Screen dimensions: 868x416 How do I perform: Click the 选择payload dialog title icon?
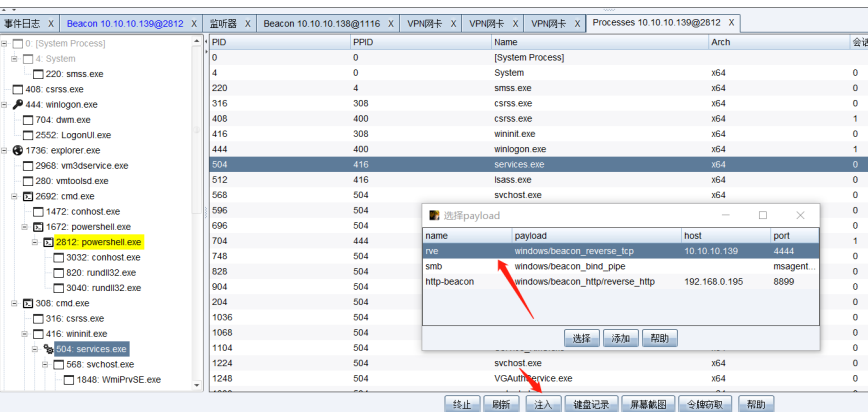coord(434,215)
